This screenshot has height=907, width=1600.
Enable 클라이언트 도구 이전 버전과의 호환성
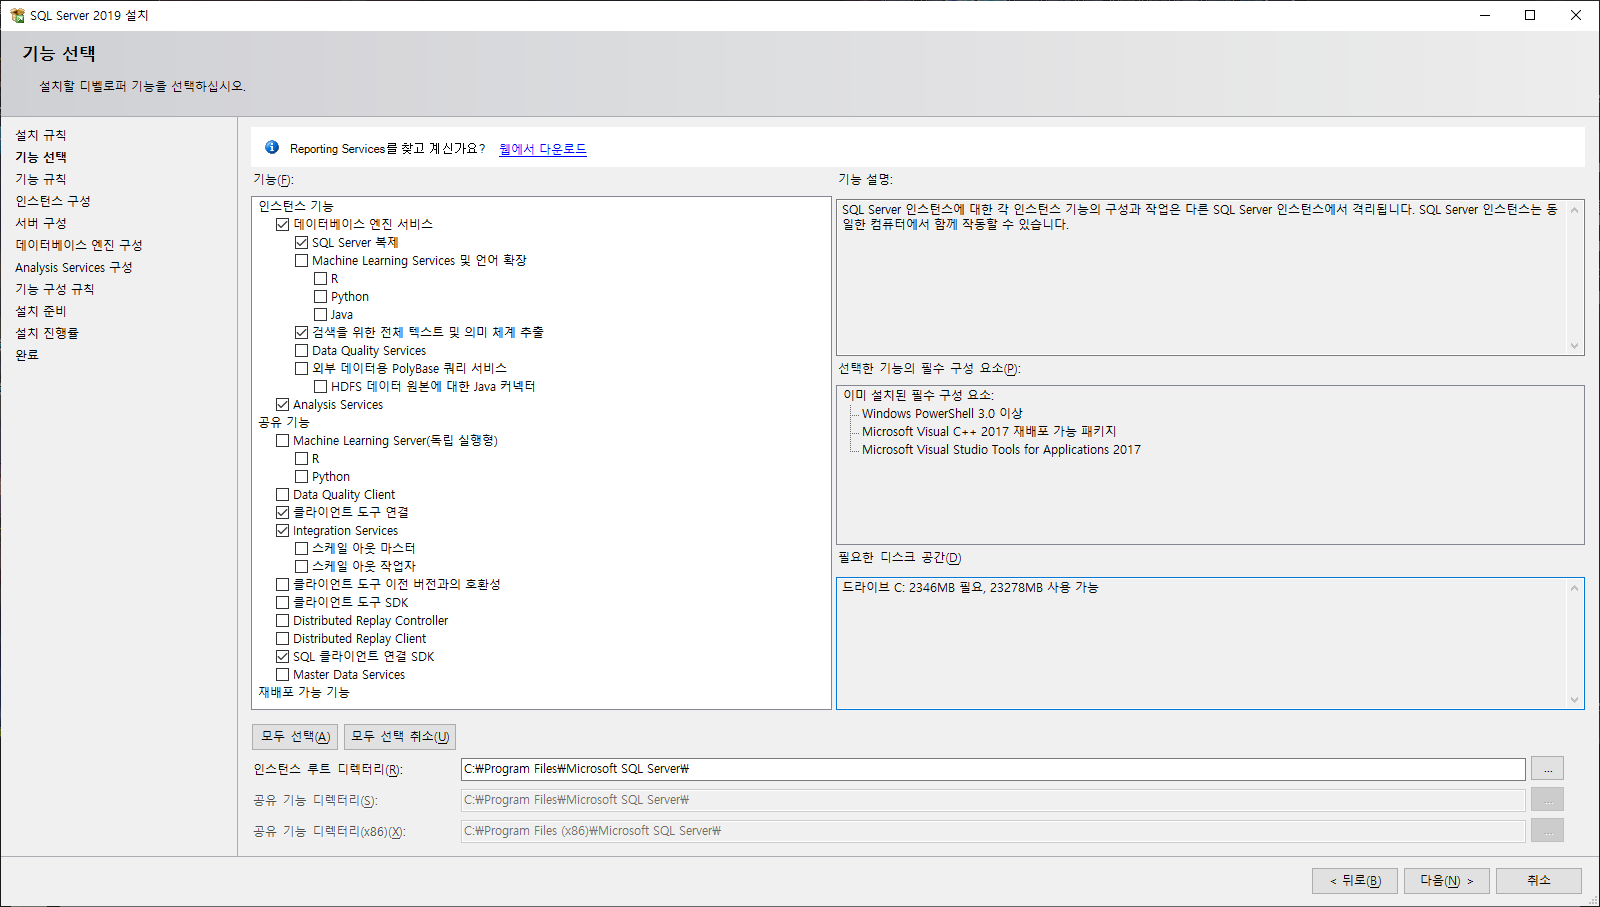[x=282, y=584]
